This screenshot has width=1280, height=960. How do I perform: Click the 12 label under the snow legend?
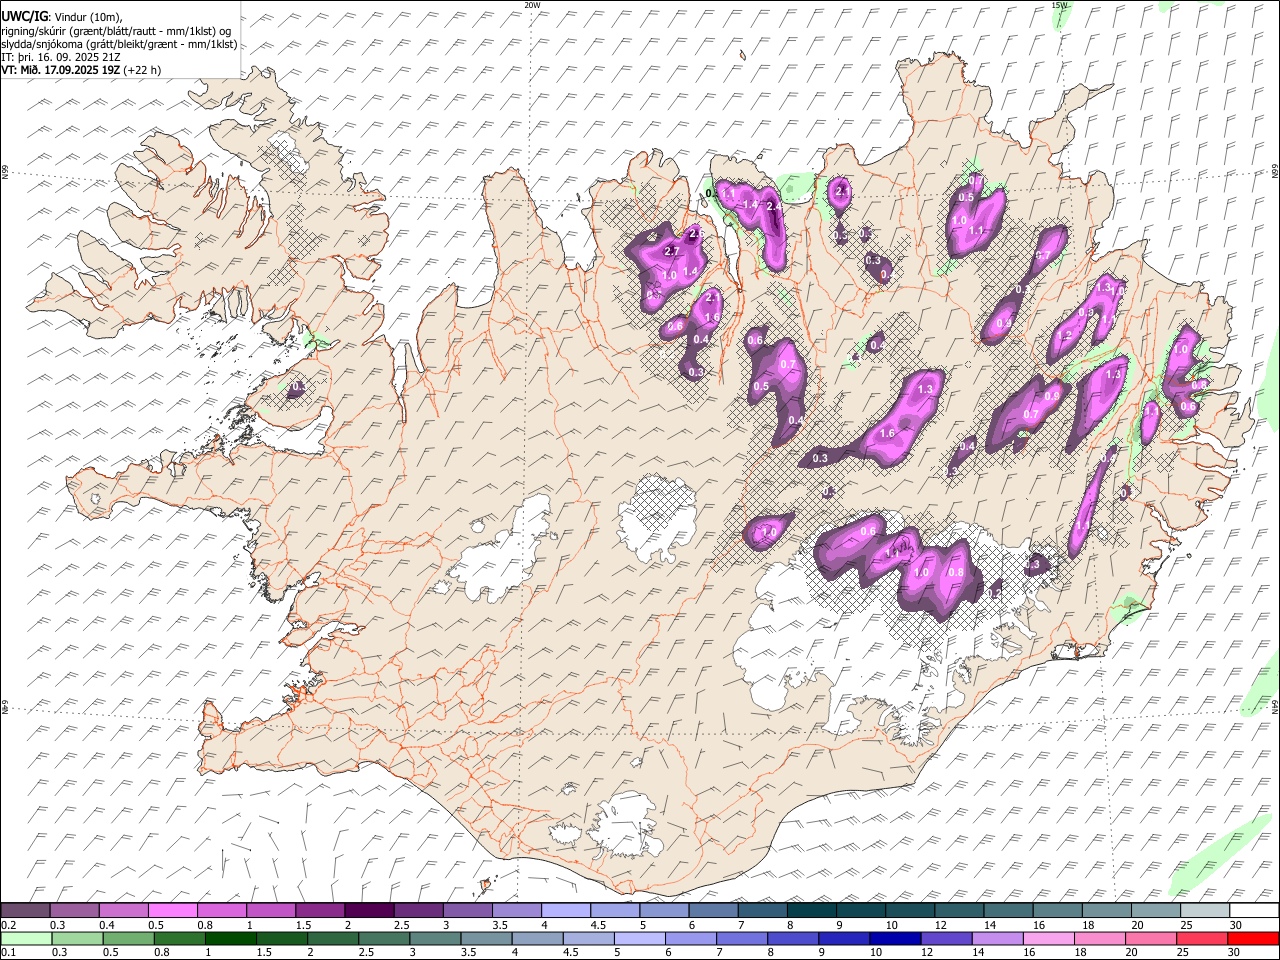pyautogui.click(x=941, y=925)
